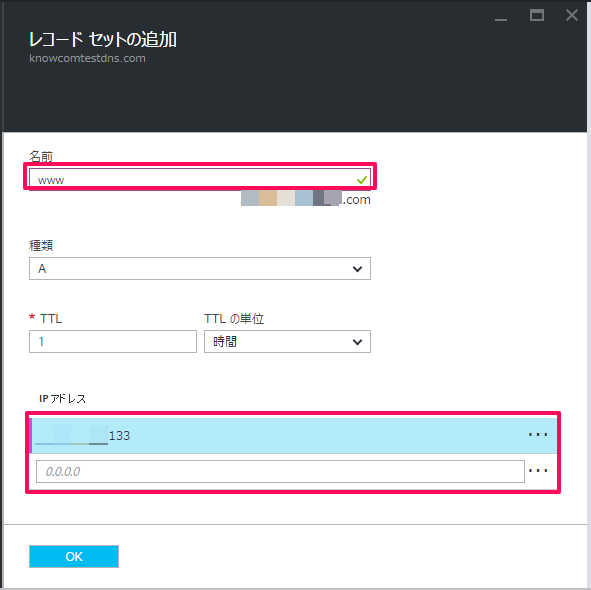Image resolution: width=591 pixels, height=590 pixels.
Task: Focus the TTL value field
Action: tap(113, 342)
